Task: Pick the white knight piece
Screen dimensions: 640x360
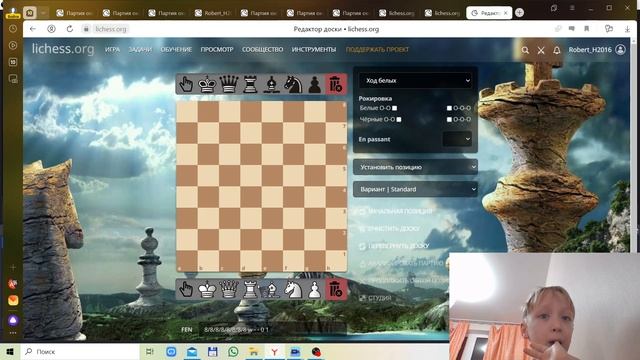Action: [293, 290]
